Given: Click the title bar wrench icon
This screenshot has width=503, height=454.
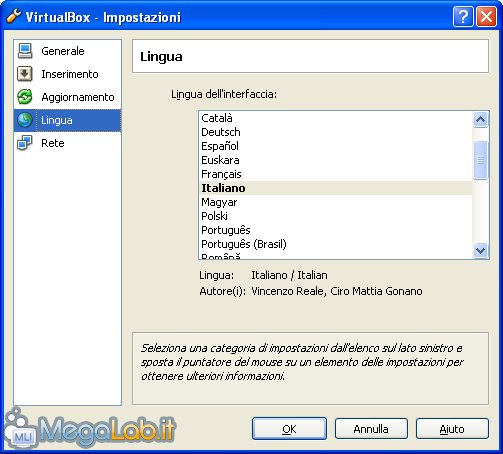Looking at the screenshot, I should (14, 16).
